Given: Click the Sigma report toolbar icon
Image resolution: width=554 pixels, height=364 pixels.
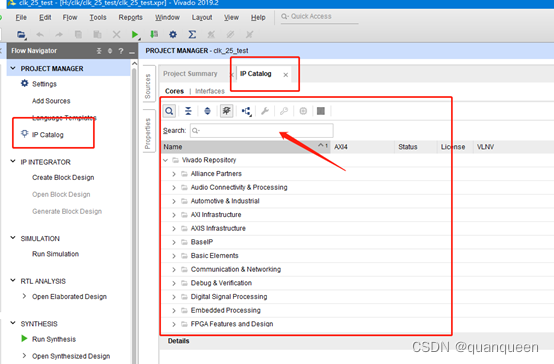Looking at the screenshot, I should 192,34.
